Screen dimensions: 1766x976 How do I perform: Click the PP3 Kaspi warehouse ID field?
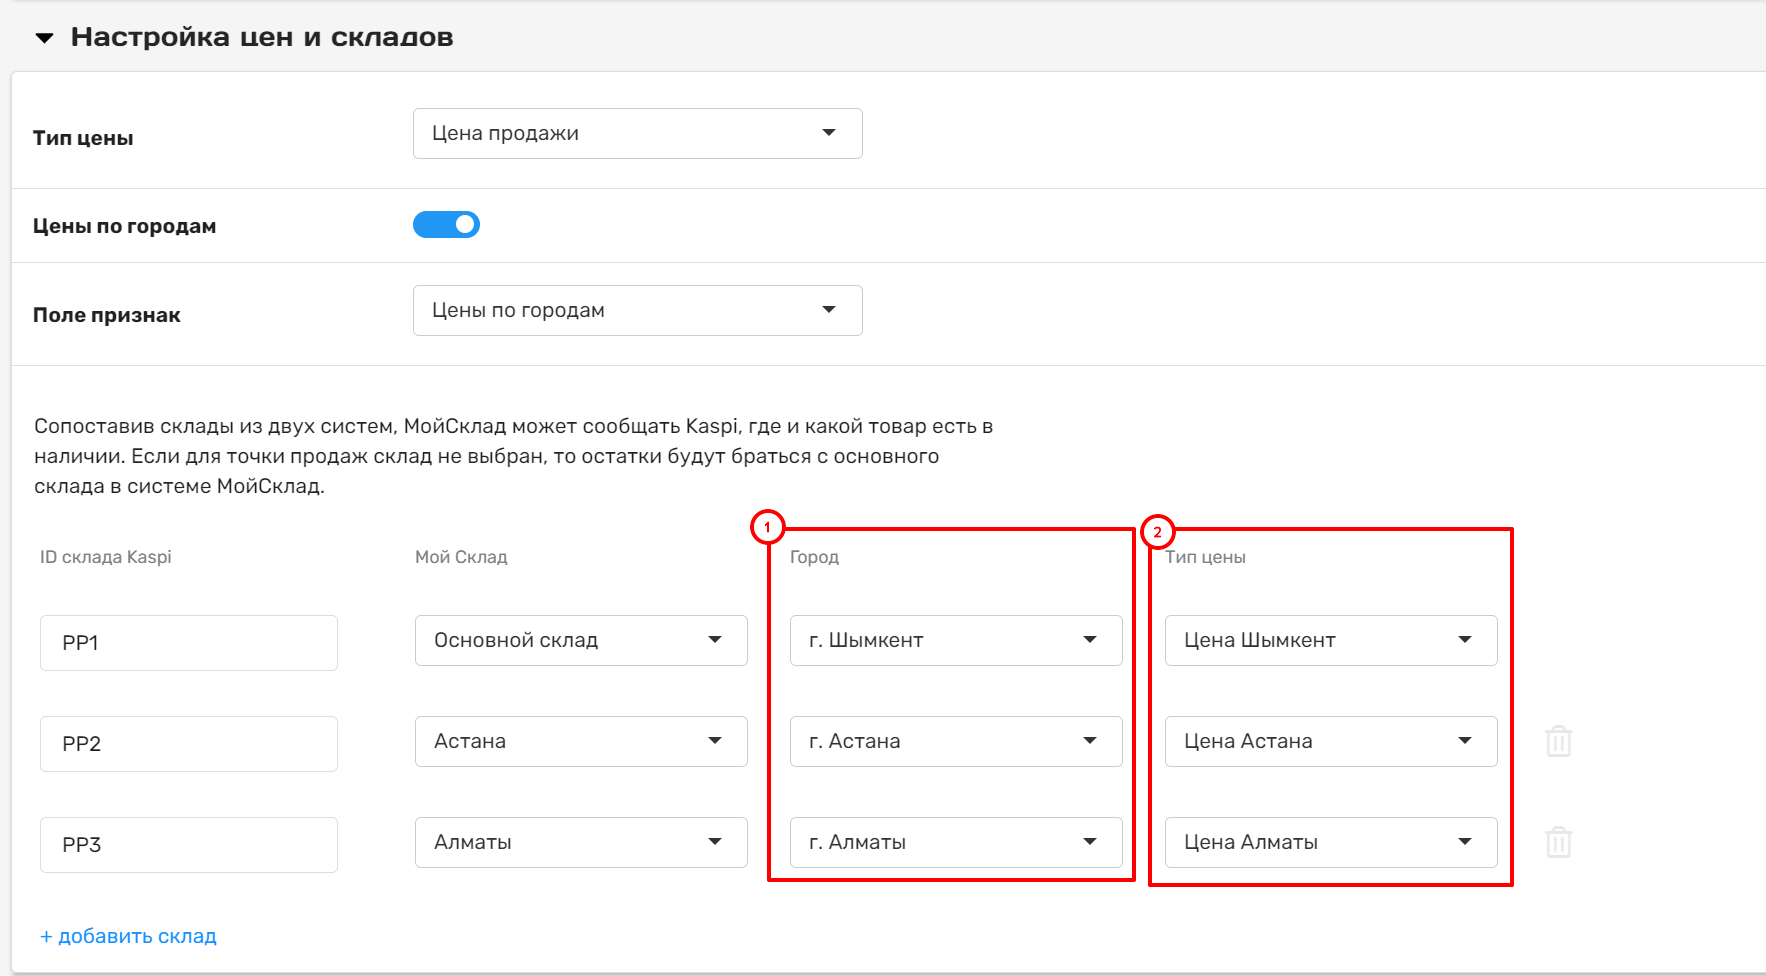pos(189,845)
